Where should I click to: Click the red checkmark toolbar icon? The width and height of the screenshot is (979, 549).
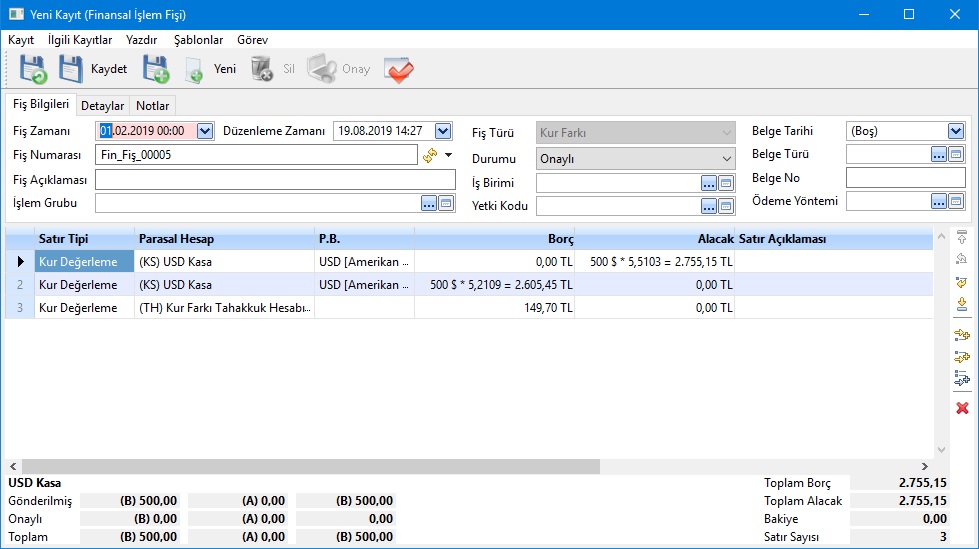(398, 69)
